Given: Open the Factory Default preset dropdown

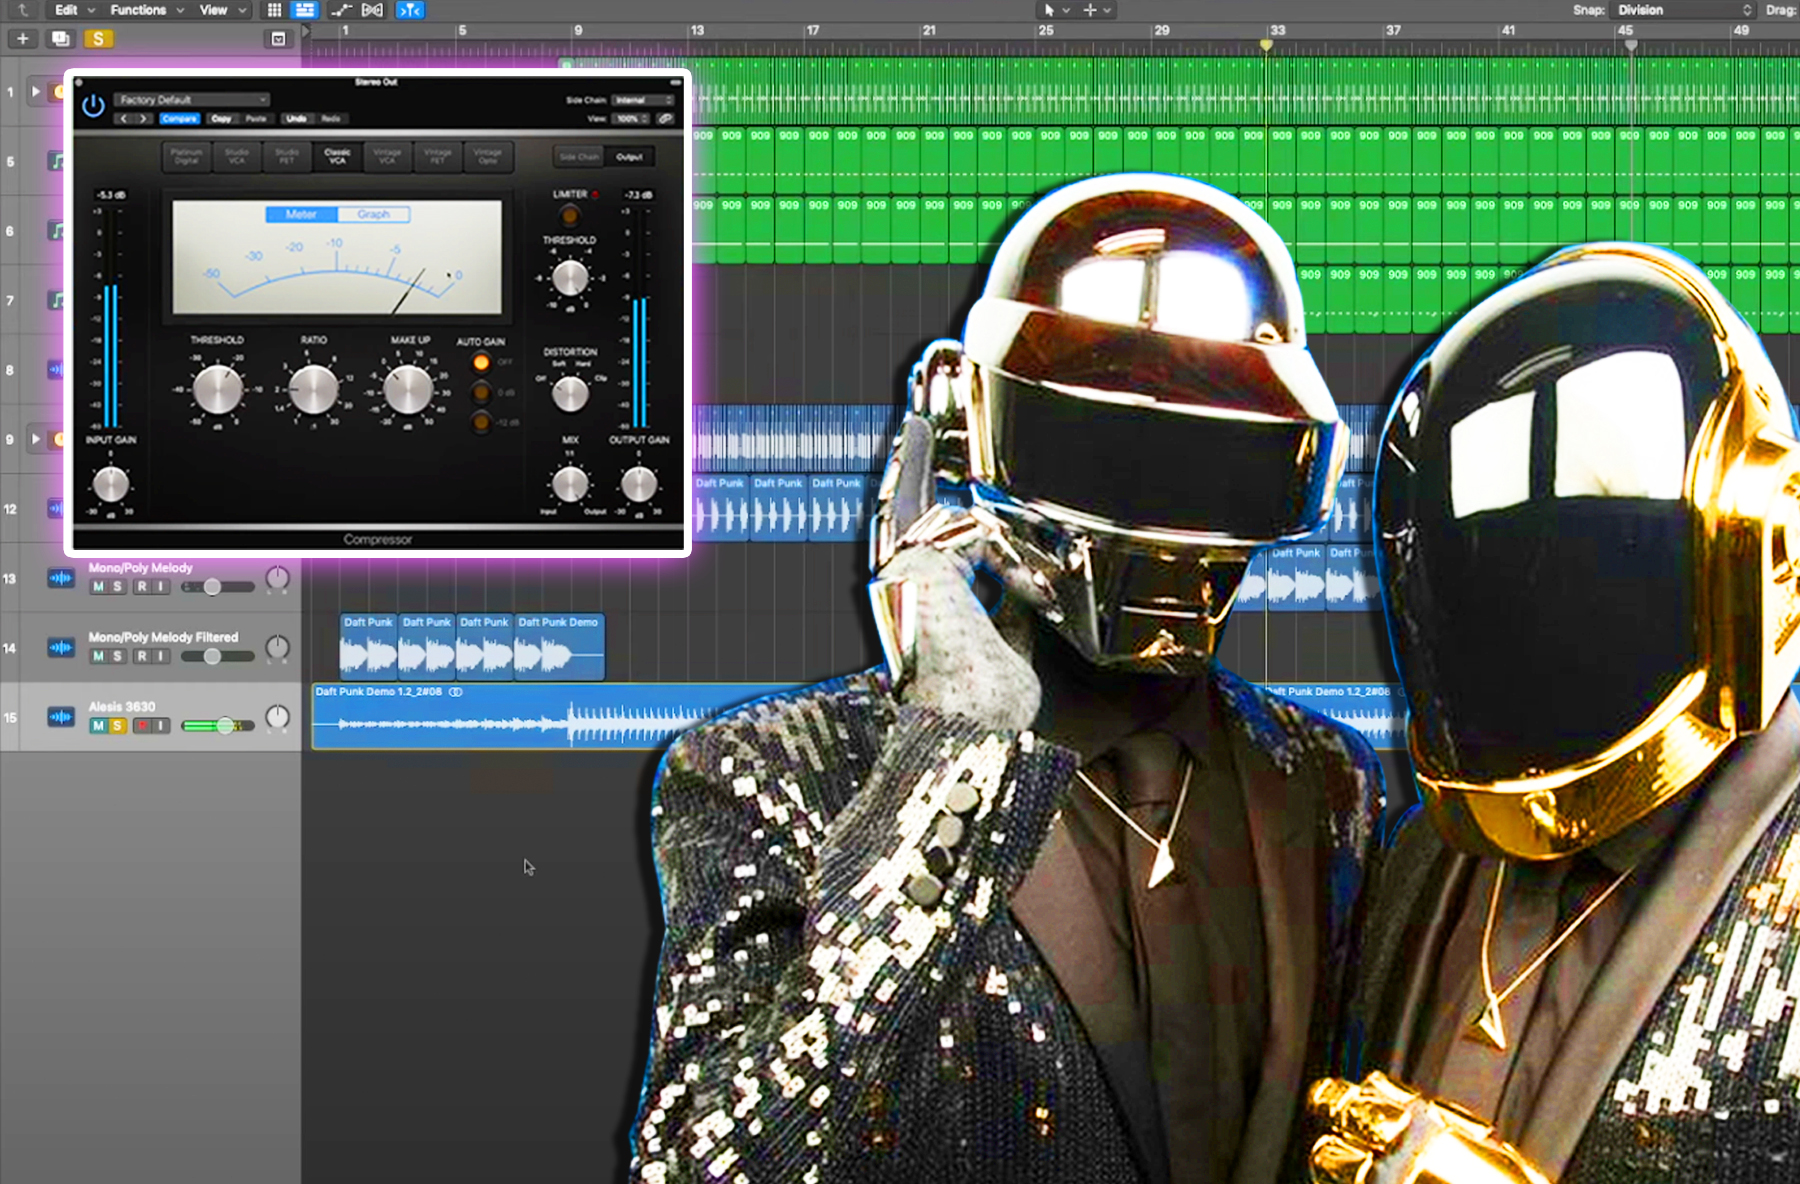Looking at the screenshot, I should click(192, 100).
